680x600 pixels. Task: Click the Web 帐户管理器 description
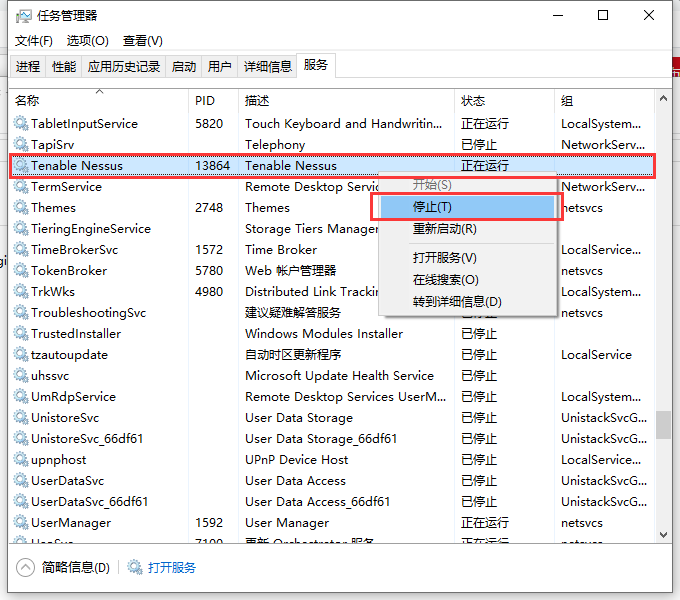click(290, 271)
